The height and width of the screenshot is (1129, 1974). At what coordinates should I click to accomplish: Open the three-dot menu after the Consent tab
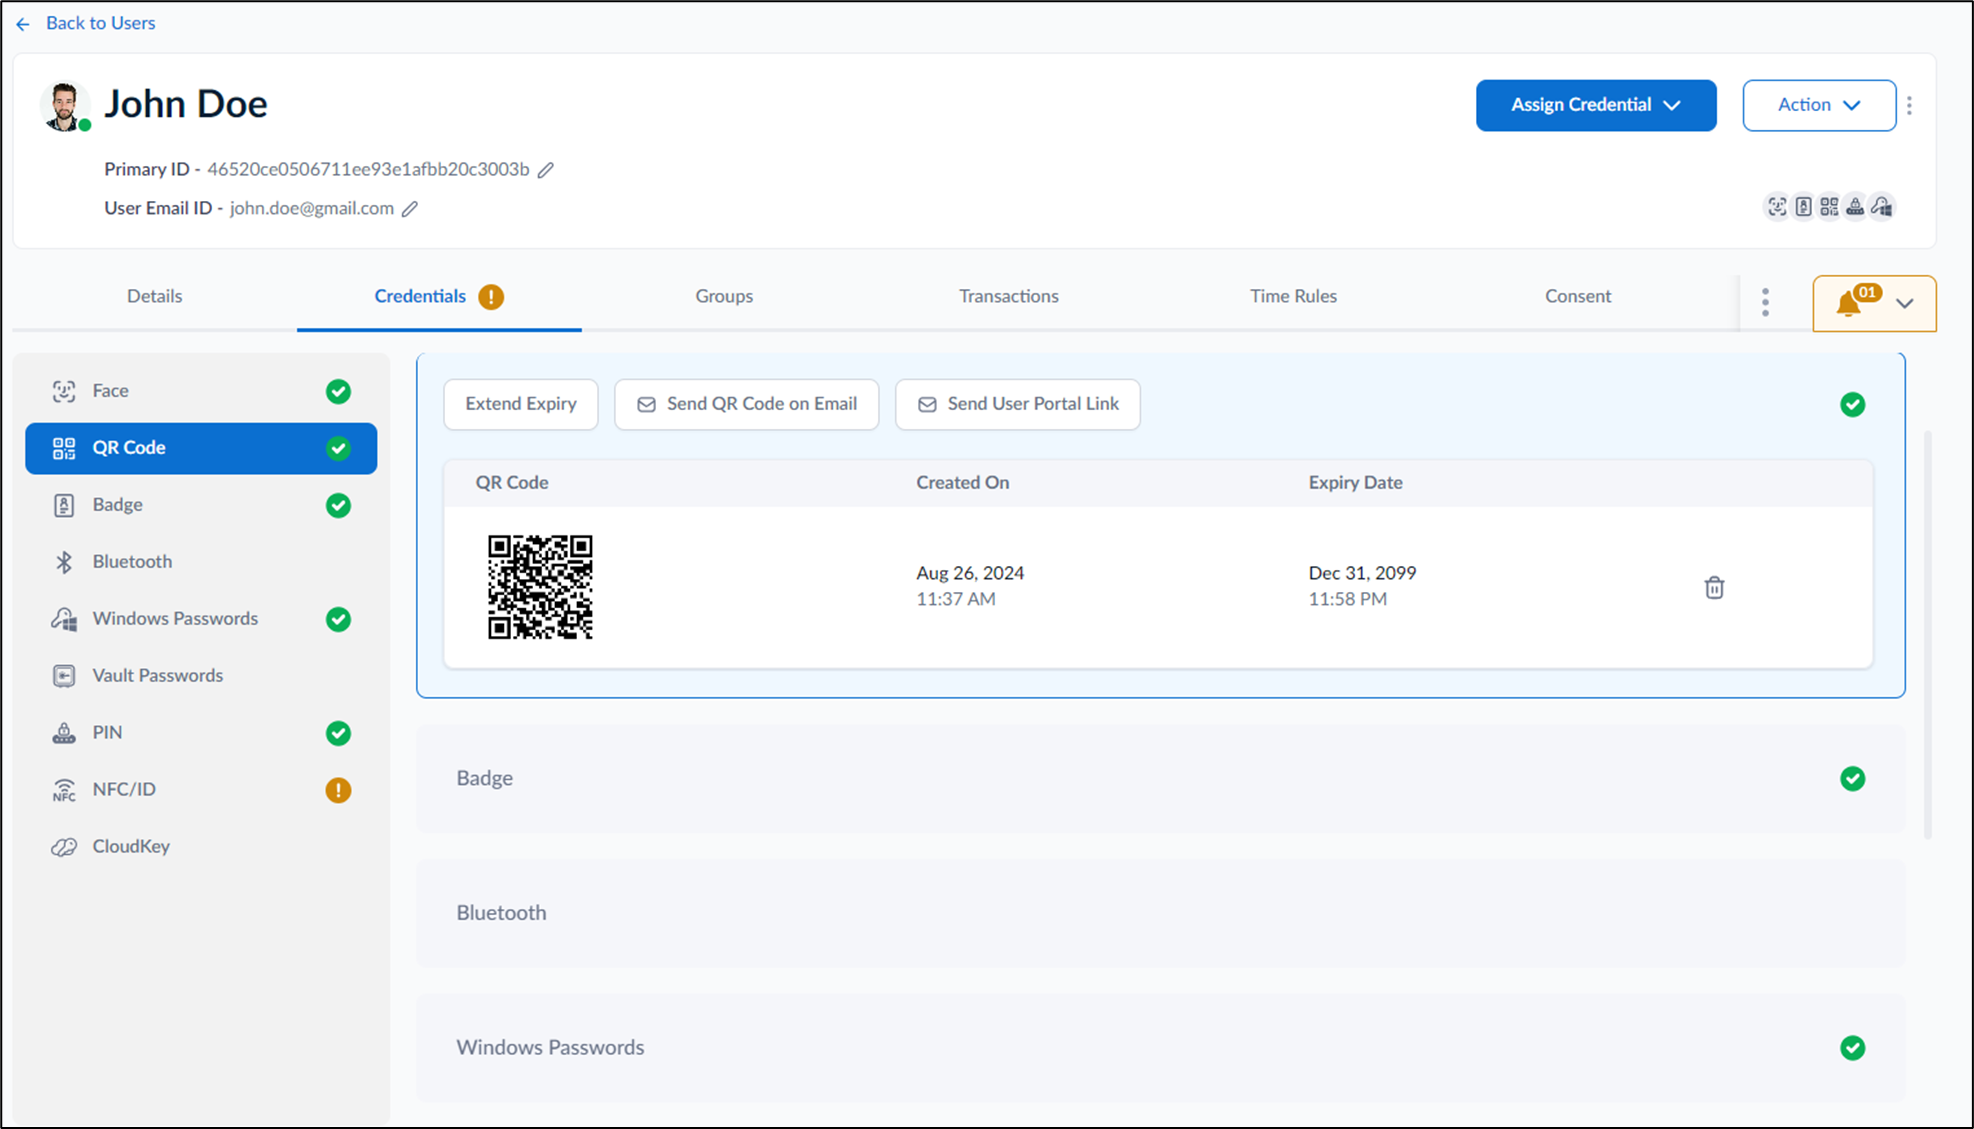tap(1765, 302)
